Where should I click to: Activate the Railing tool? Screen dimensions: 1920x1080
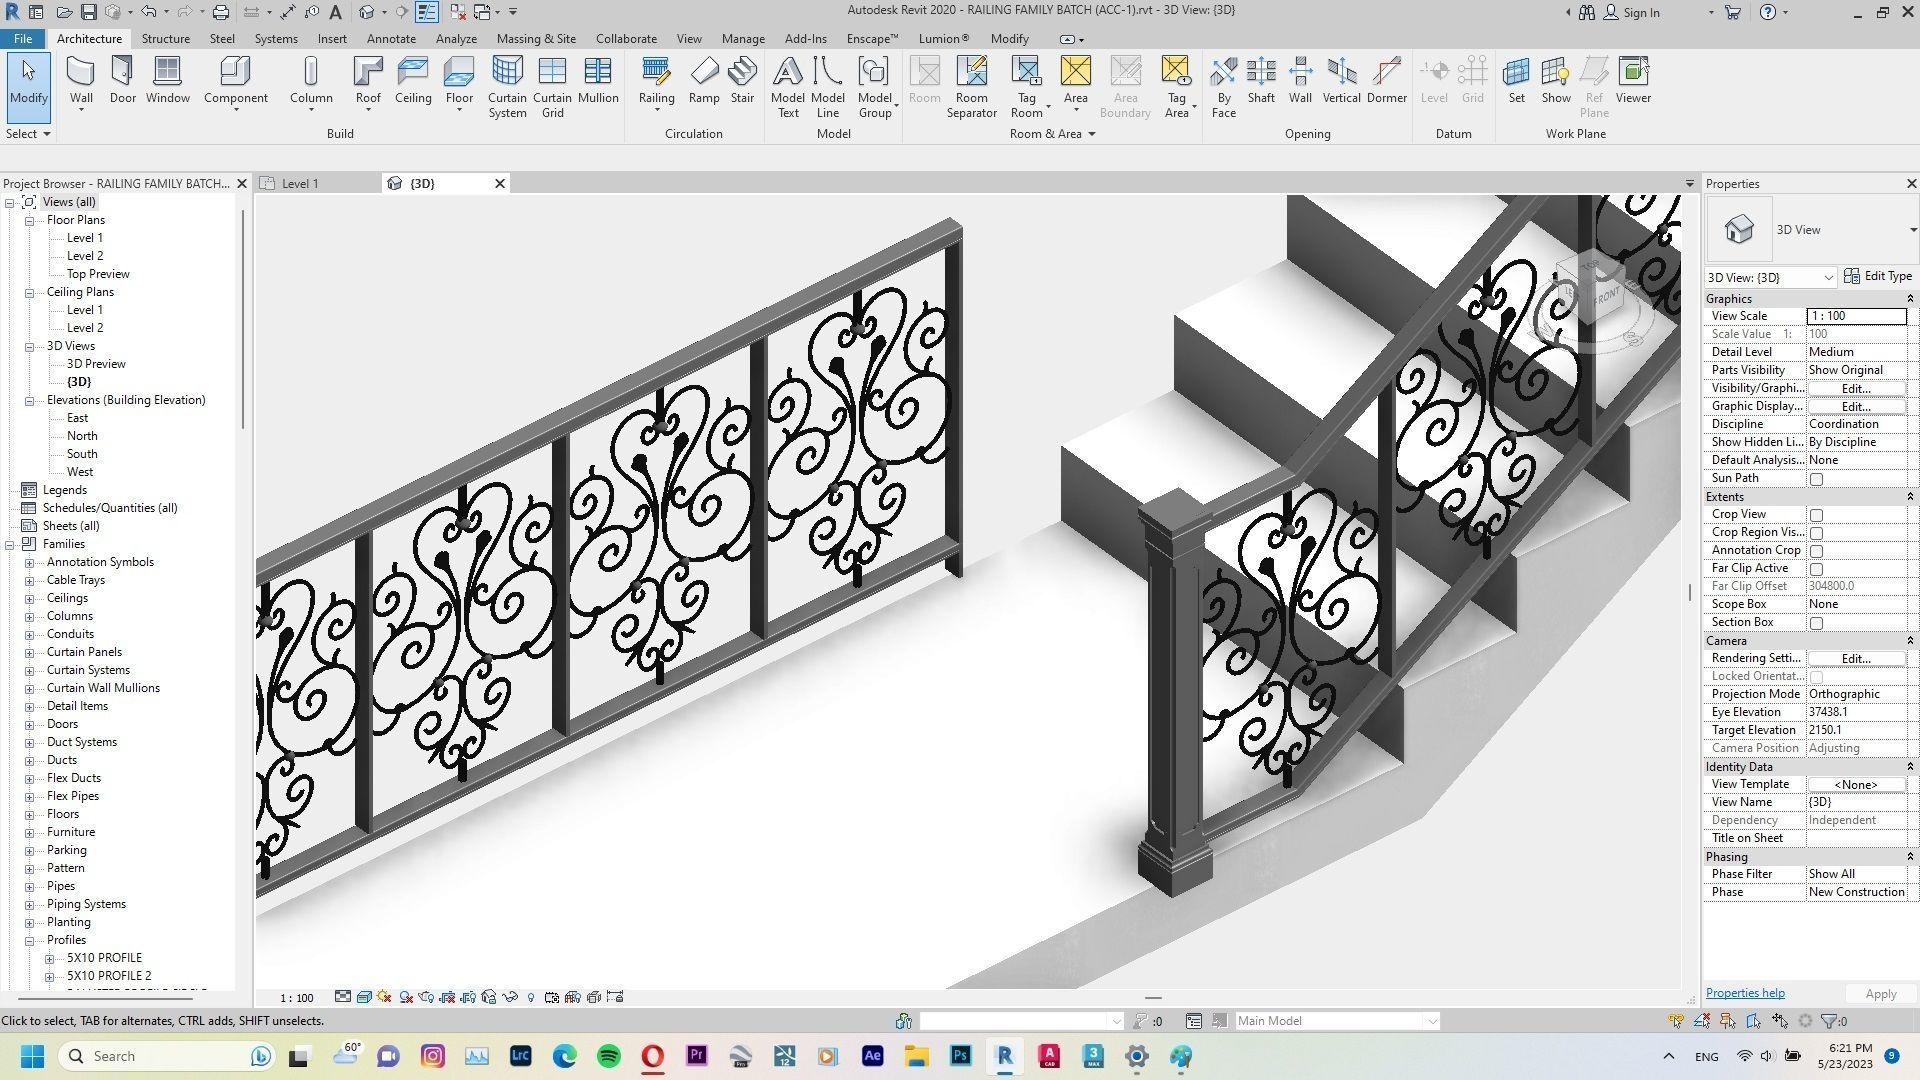click(x=656, y=82)
